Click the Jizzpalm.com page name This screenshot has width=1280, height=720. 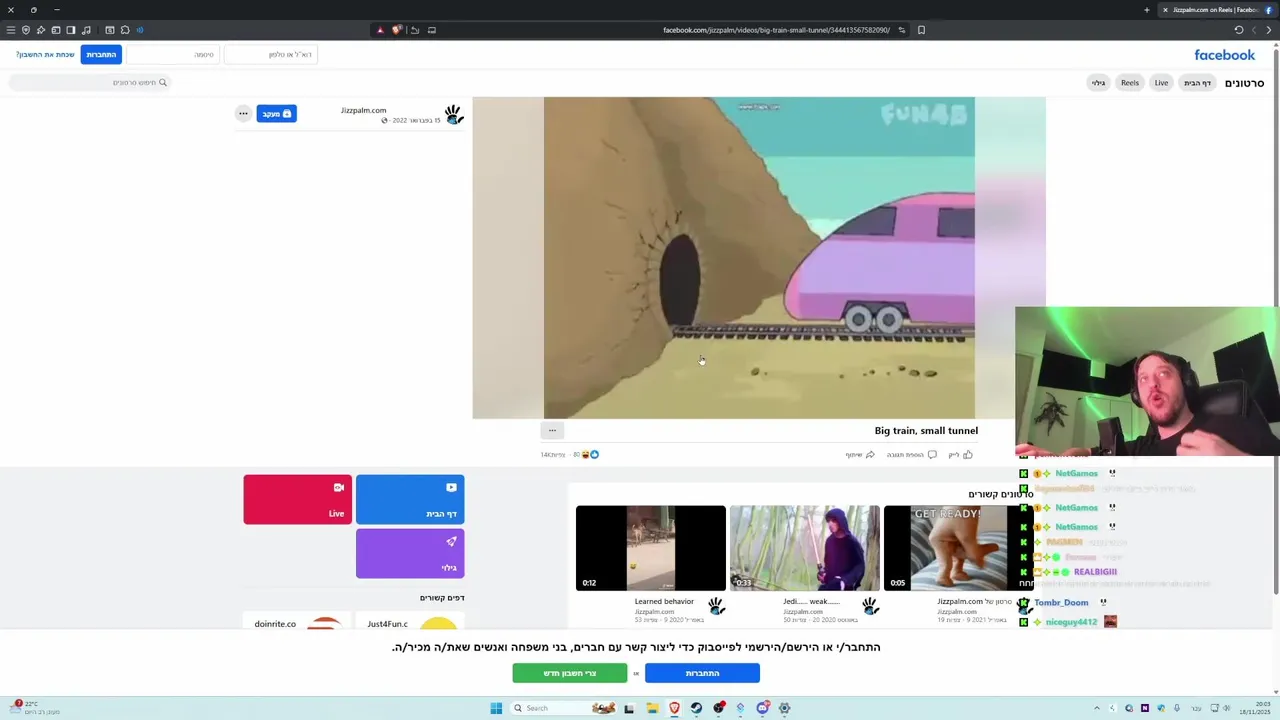pos(363,110)
